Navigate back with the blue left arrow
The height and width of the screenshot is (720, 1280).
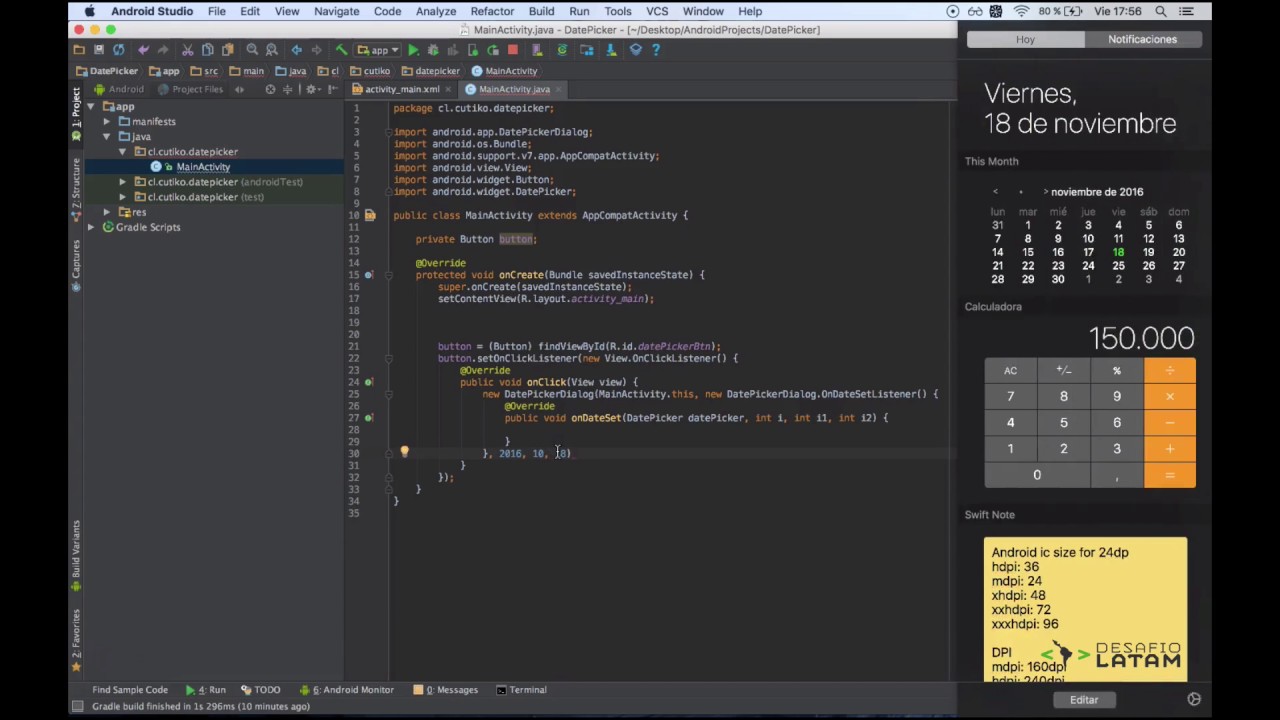(296, 50)
